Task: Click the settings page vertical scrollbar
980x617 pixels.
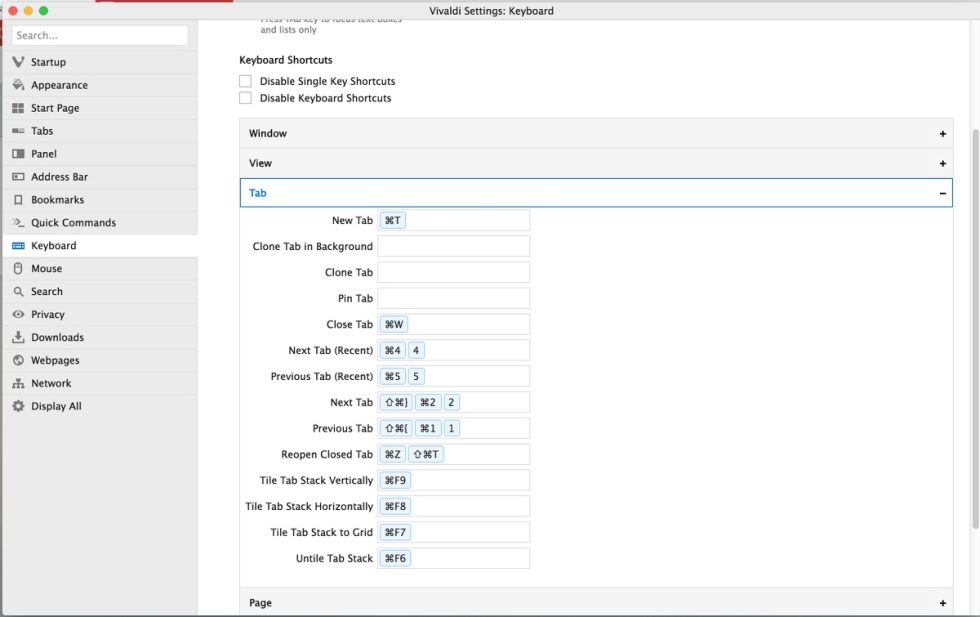Action: pyautogui.click(x=975, y=329)
